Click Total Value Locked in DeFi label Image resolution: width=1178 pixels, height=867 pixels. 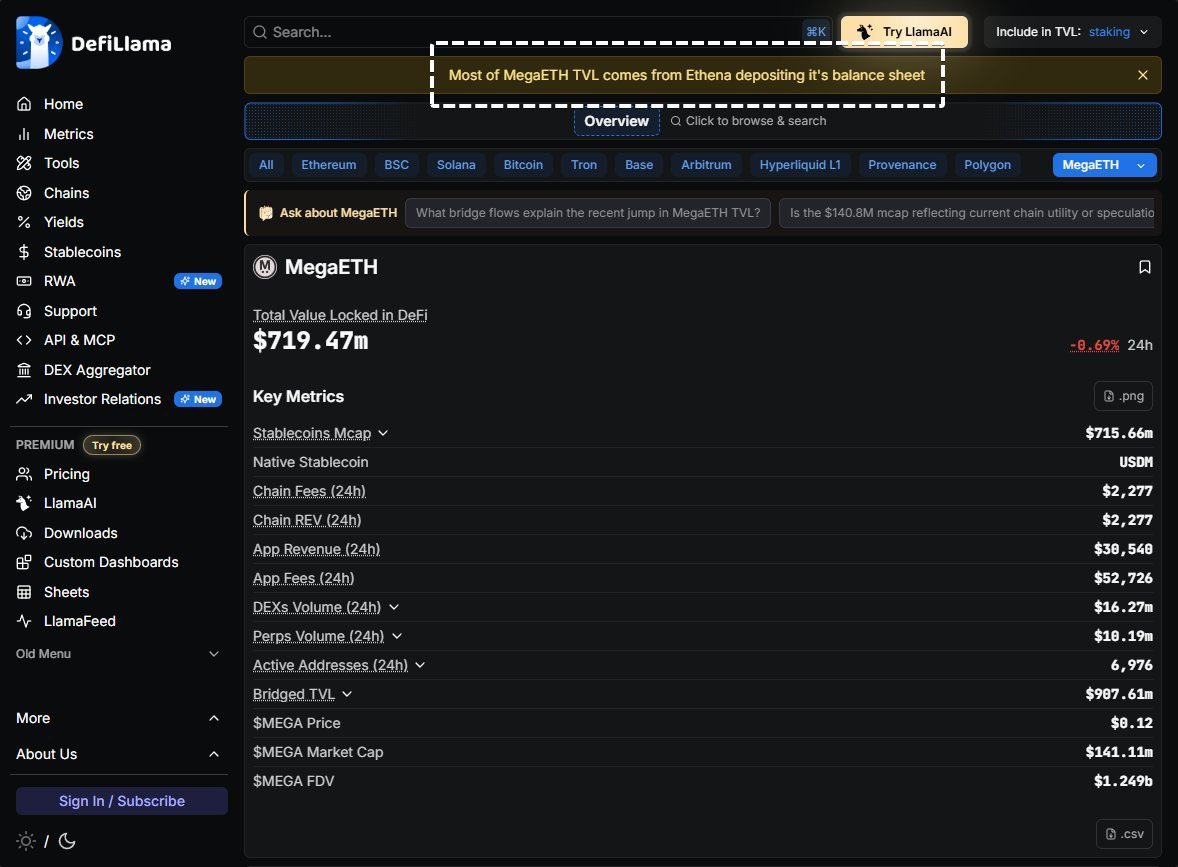[x=340, y=315]
